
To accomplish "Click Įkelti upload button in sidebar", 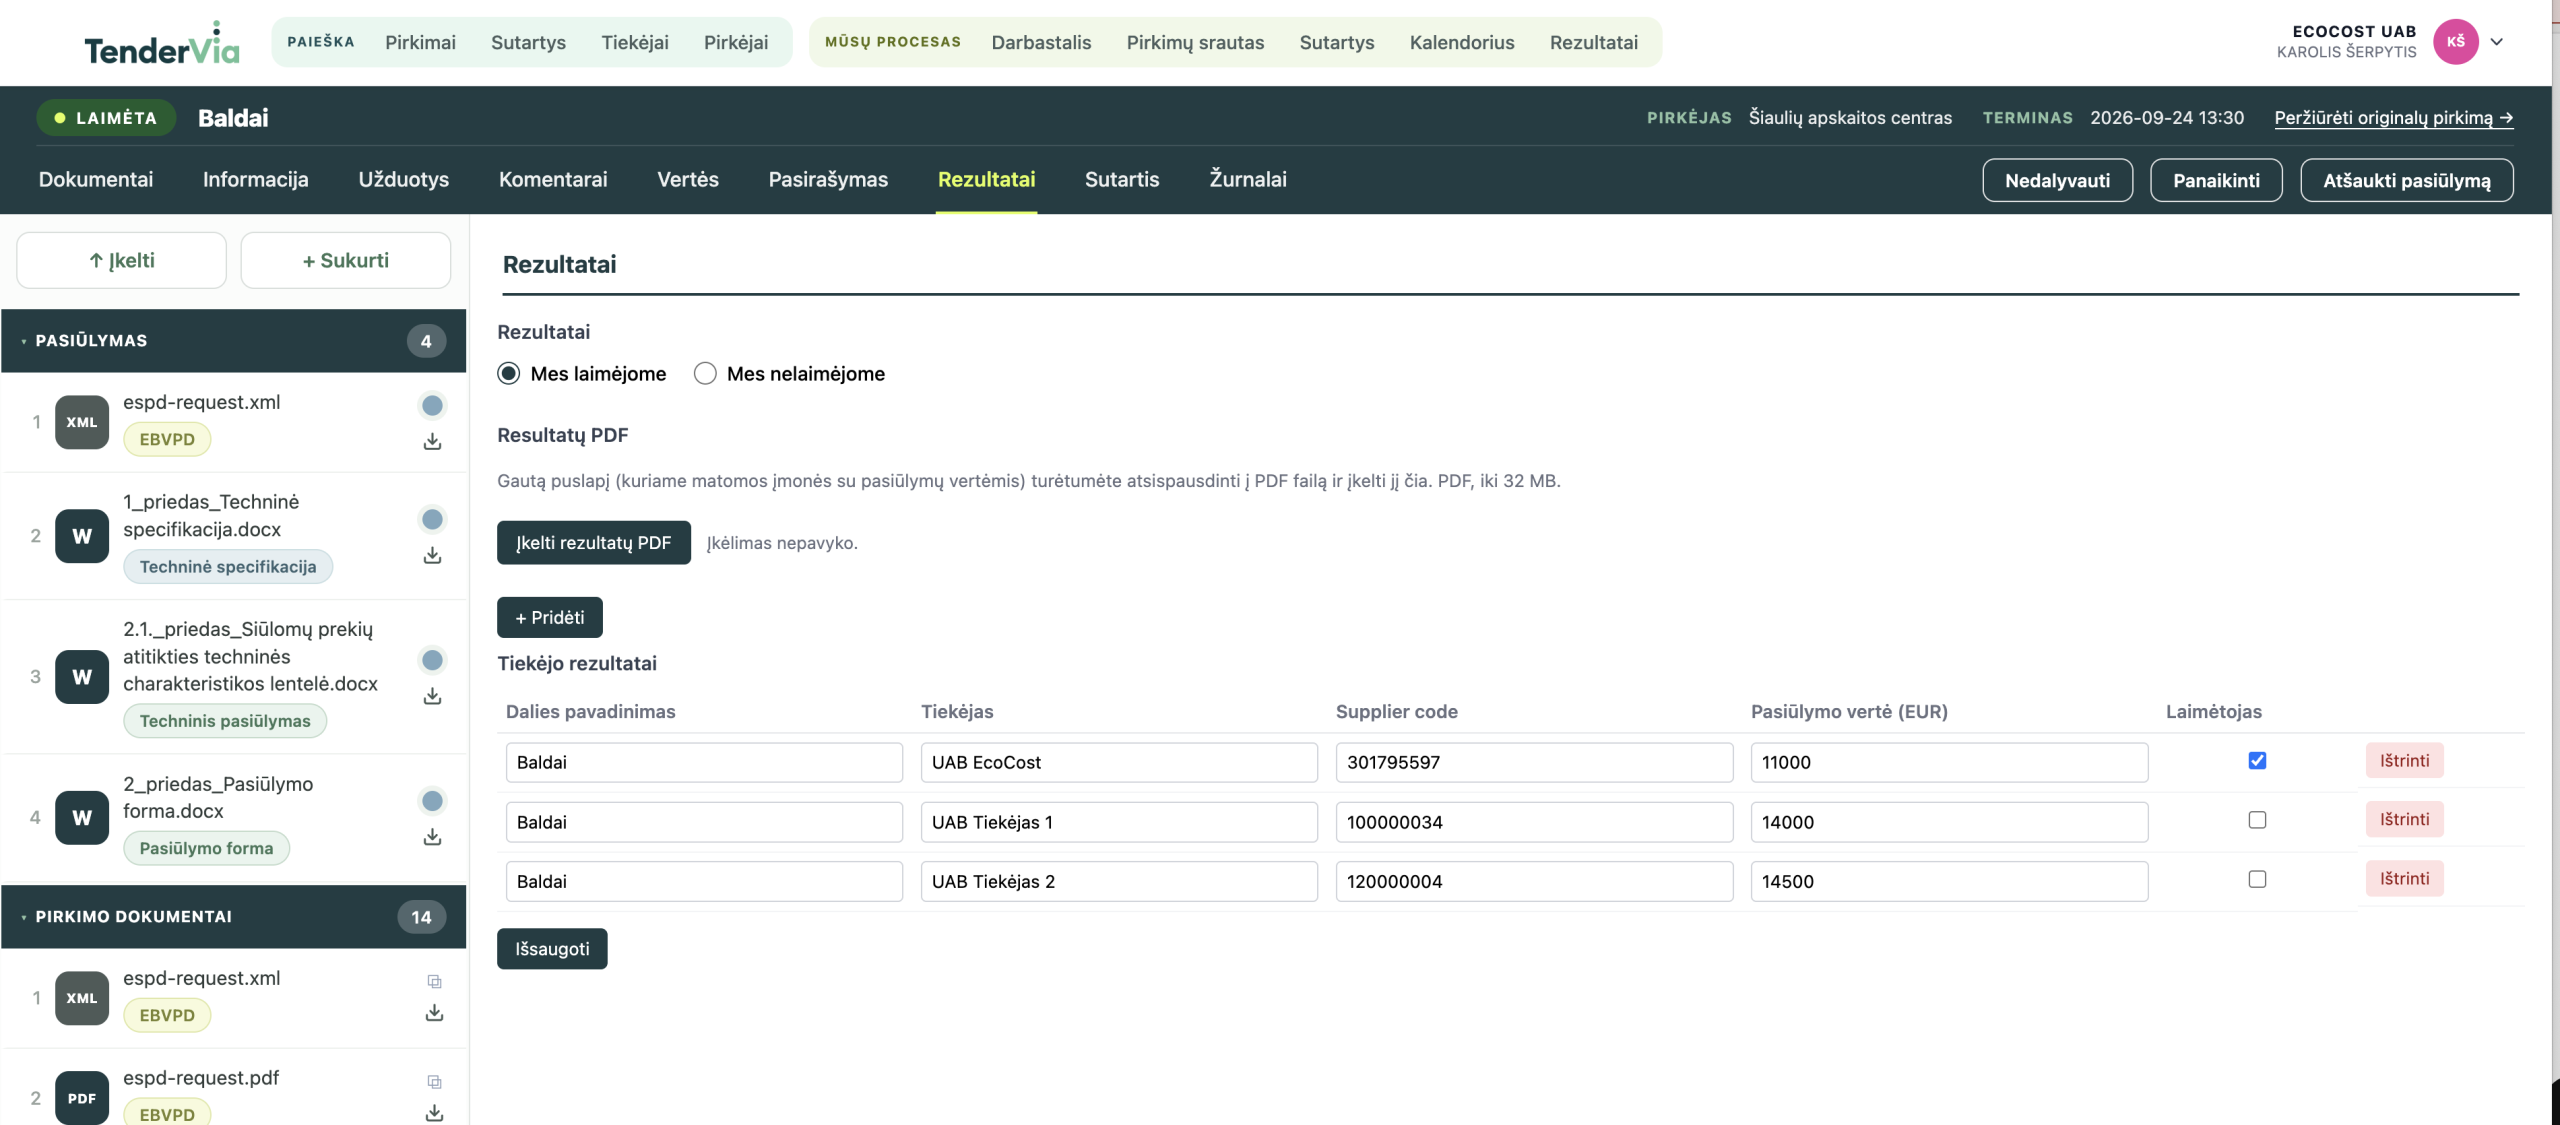I will pyautogui.click(x=122, y=261).
